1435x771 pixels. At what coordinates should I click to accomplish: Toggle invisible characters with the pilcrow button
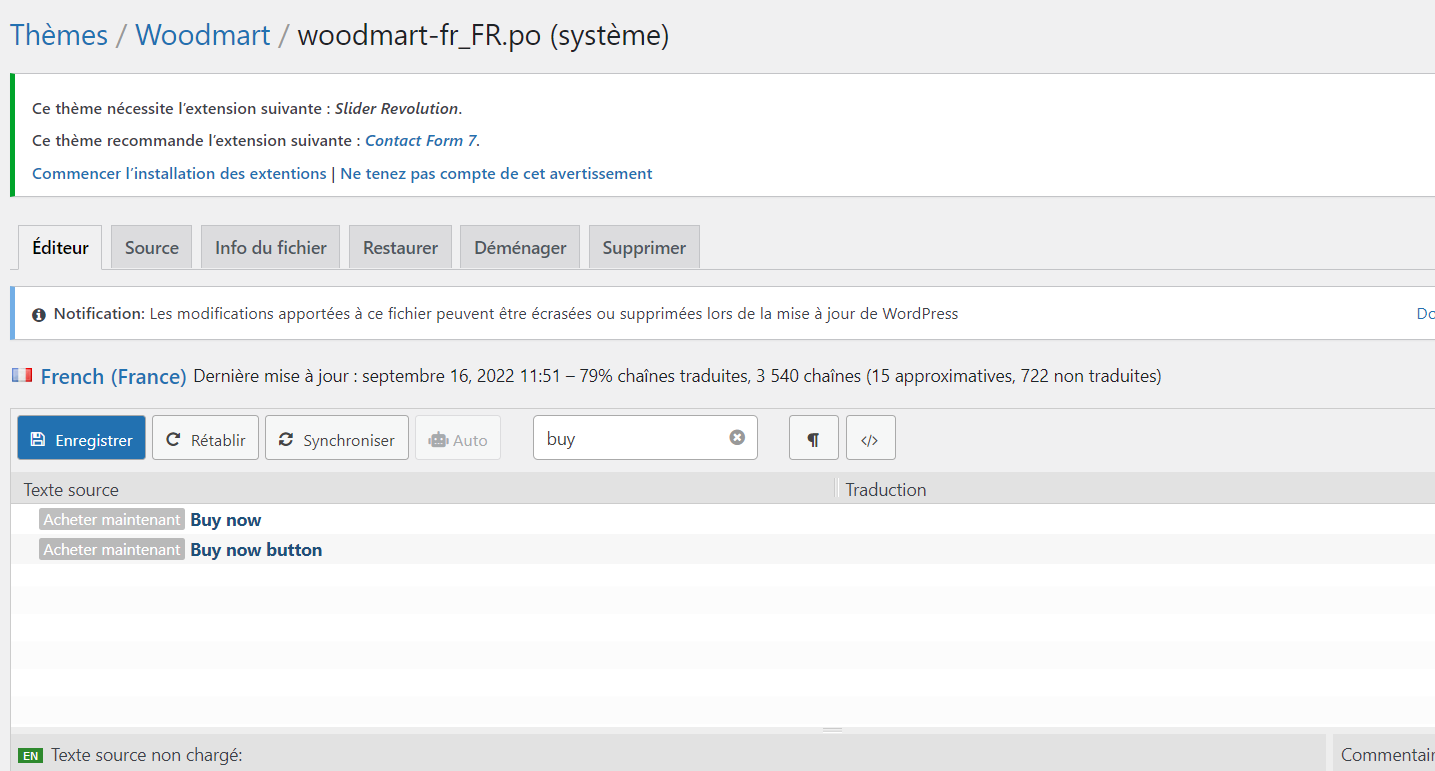(x=814, y=438)
